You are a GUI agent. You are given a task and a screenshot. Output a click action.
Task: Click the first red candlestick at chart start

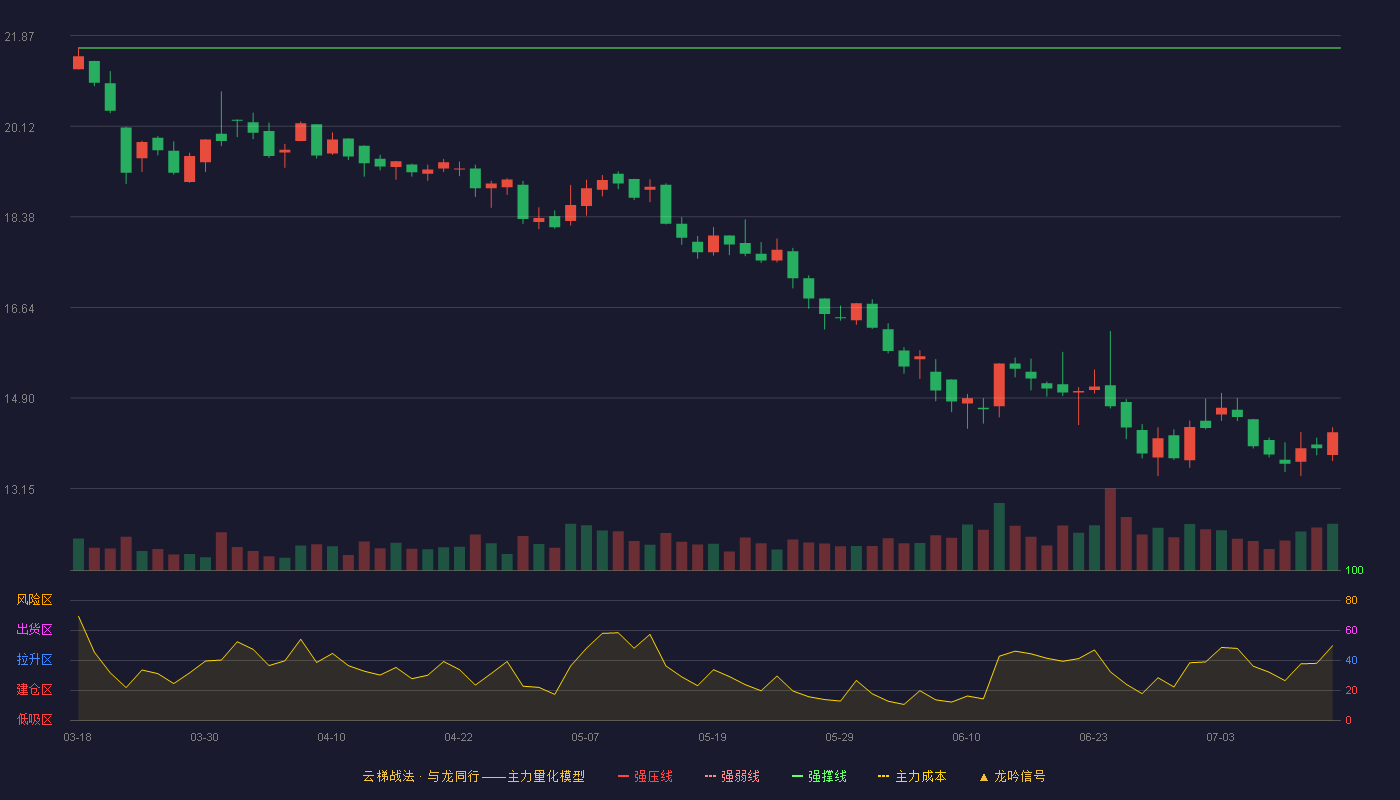(x=78, y=62)
